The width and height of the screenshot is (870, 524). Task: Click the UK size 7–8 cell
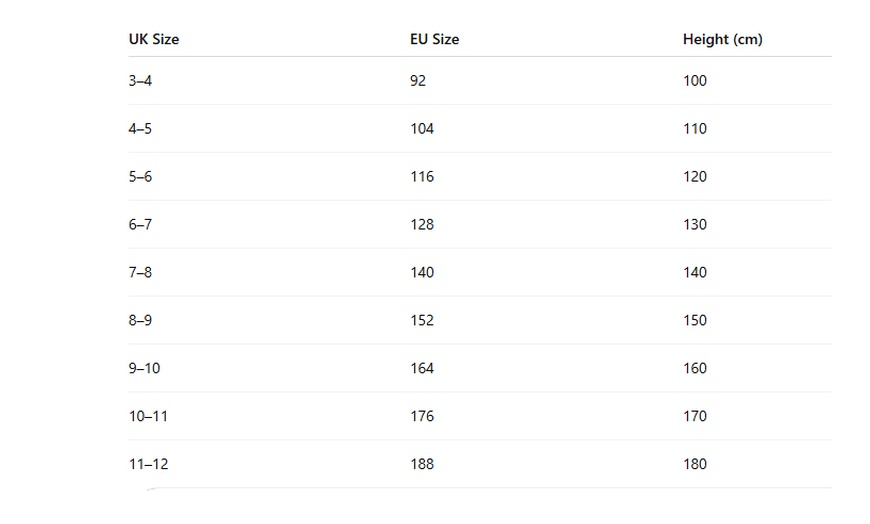[140, 273]
